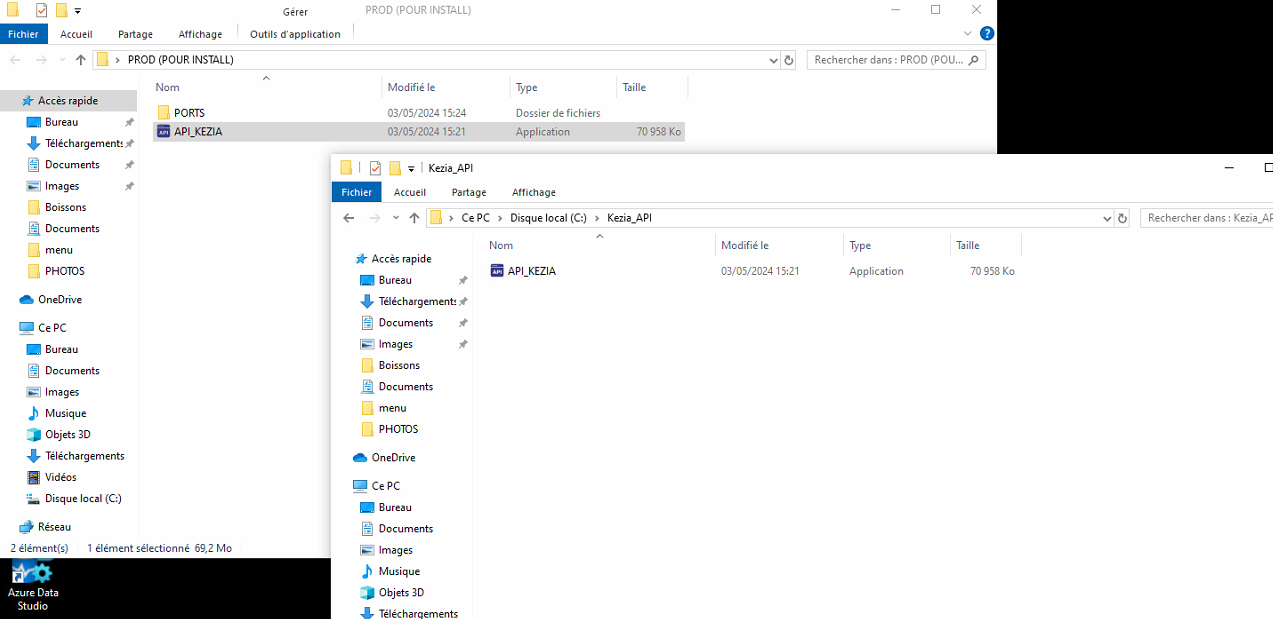This screenshot has width=1273, height=619.
Task: Click Réseau in the PROD window sidebar
Action: (x=54, y=527)
